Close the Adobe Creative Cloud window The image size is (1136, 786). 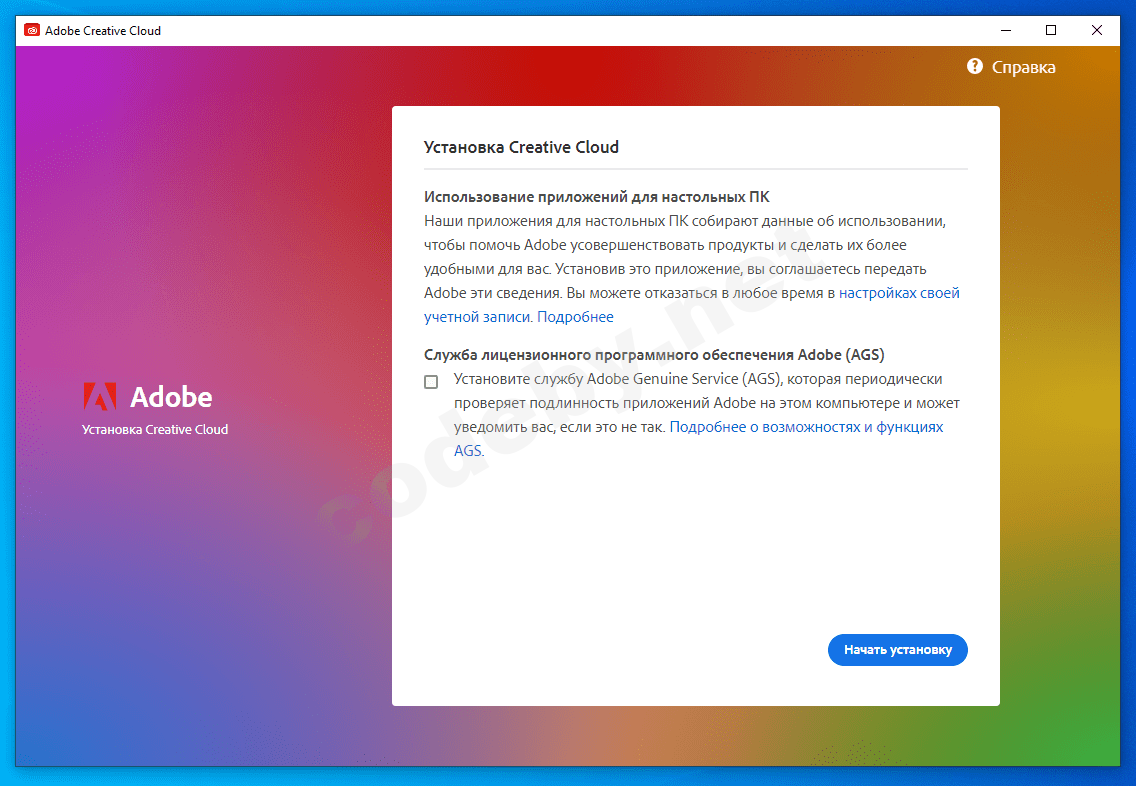1096,30
